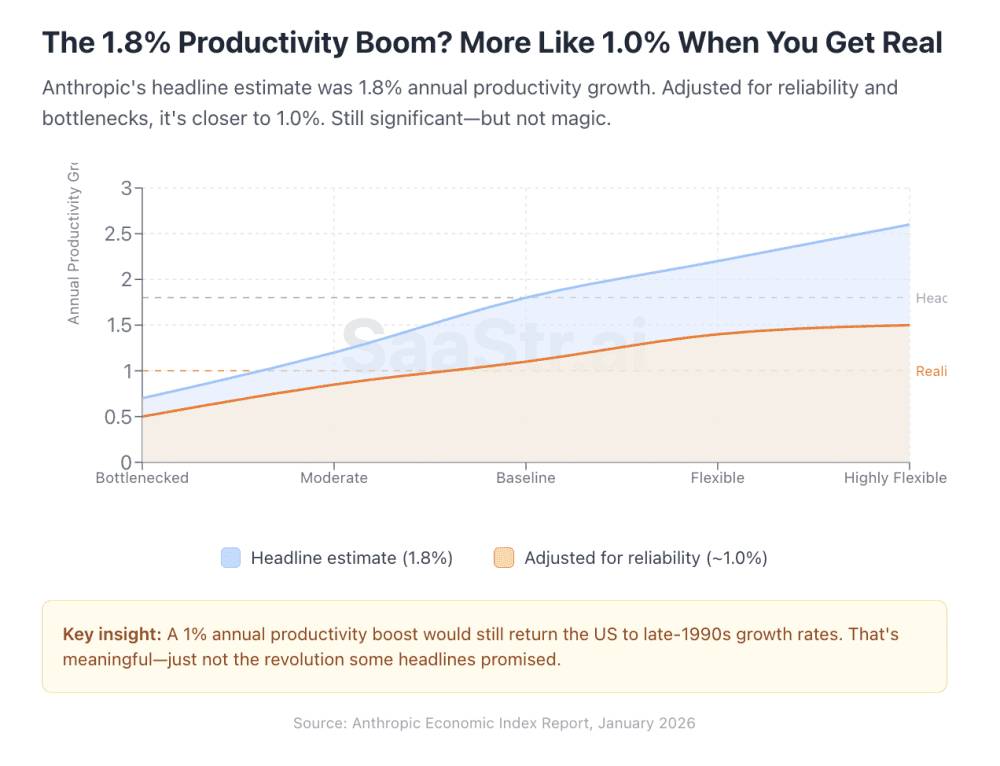This screenshot has height=766, width=1000.
Task: Click the blue Headline estimate legend swatch
Action: coord(231,558)
